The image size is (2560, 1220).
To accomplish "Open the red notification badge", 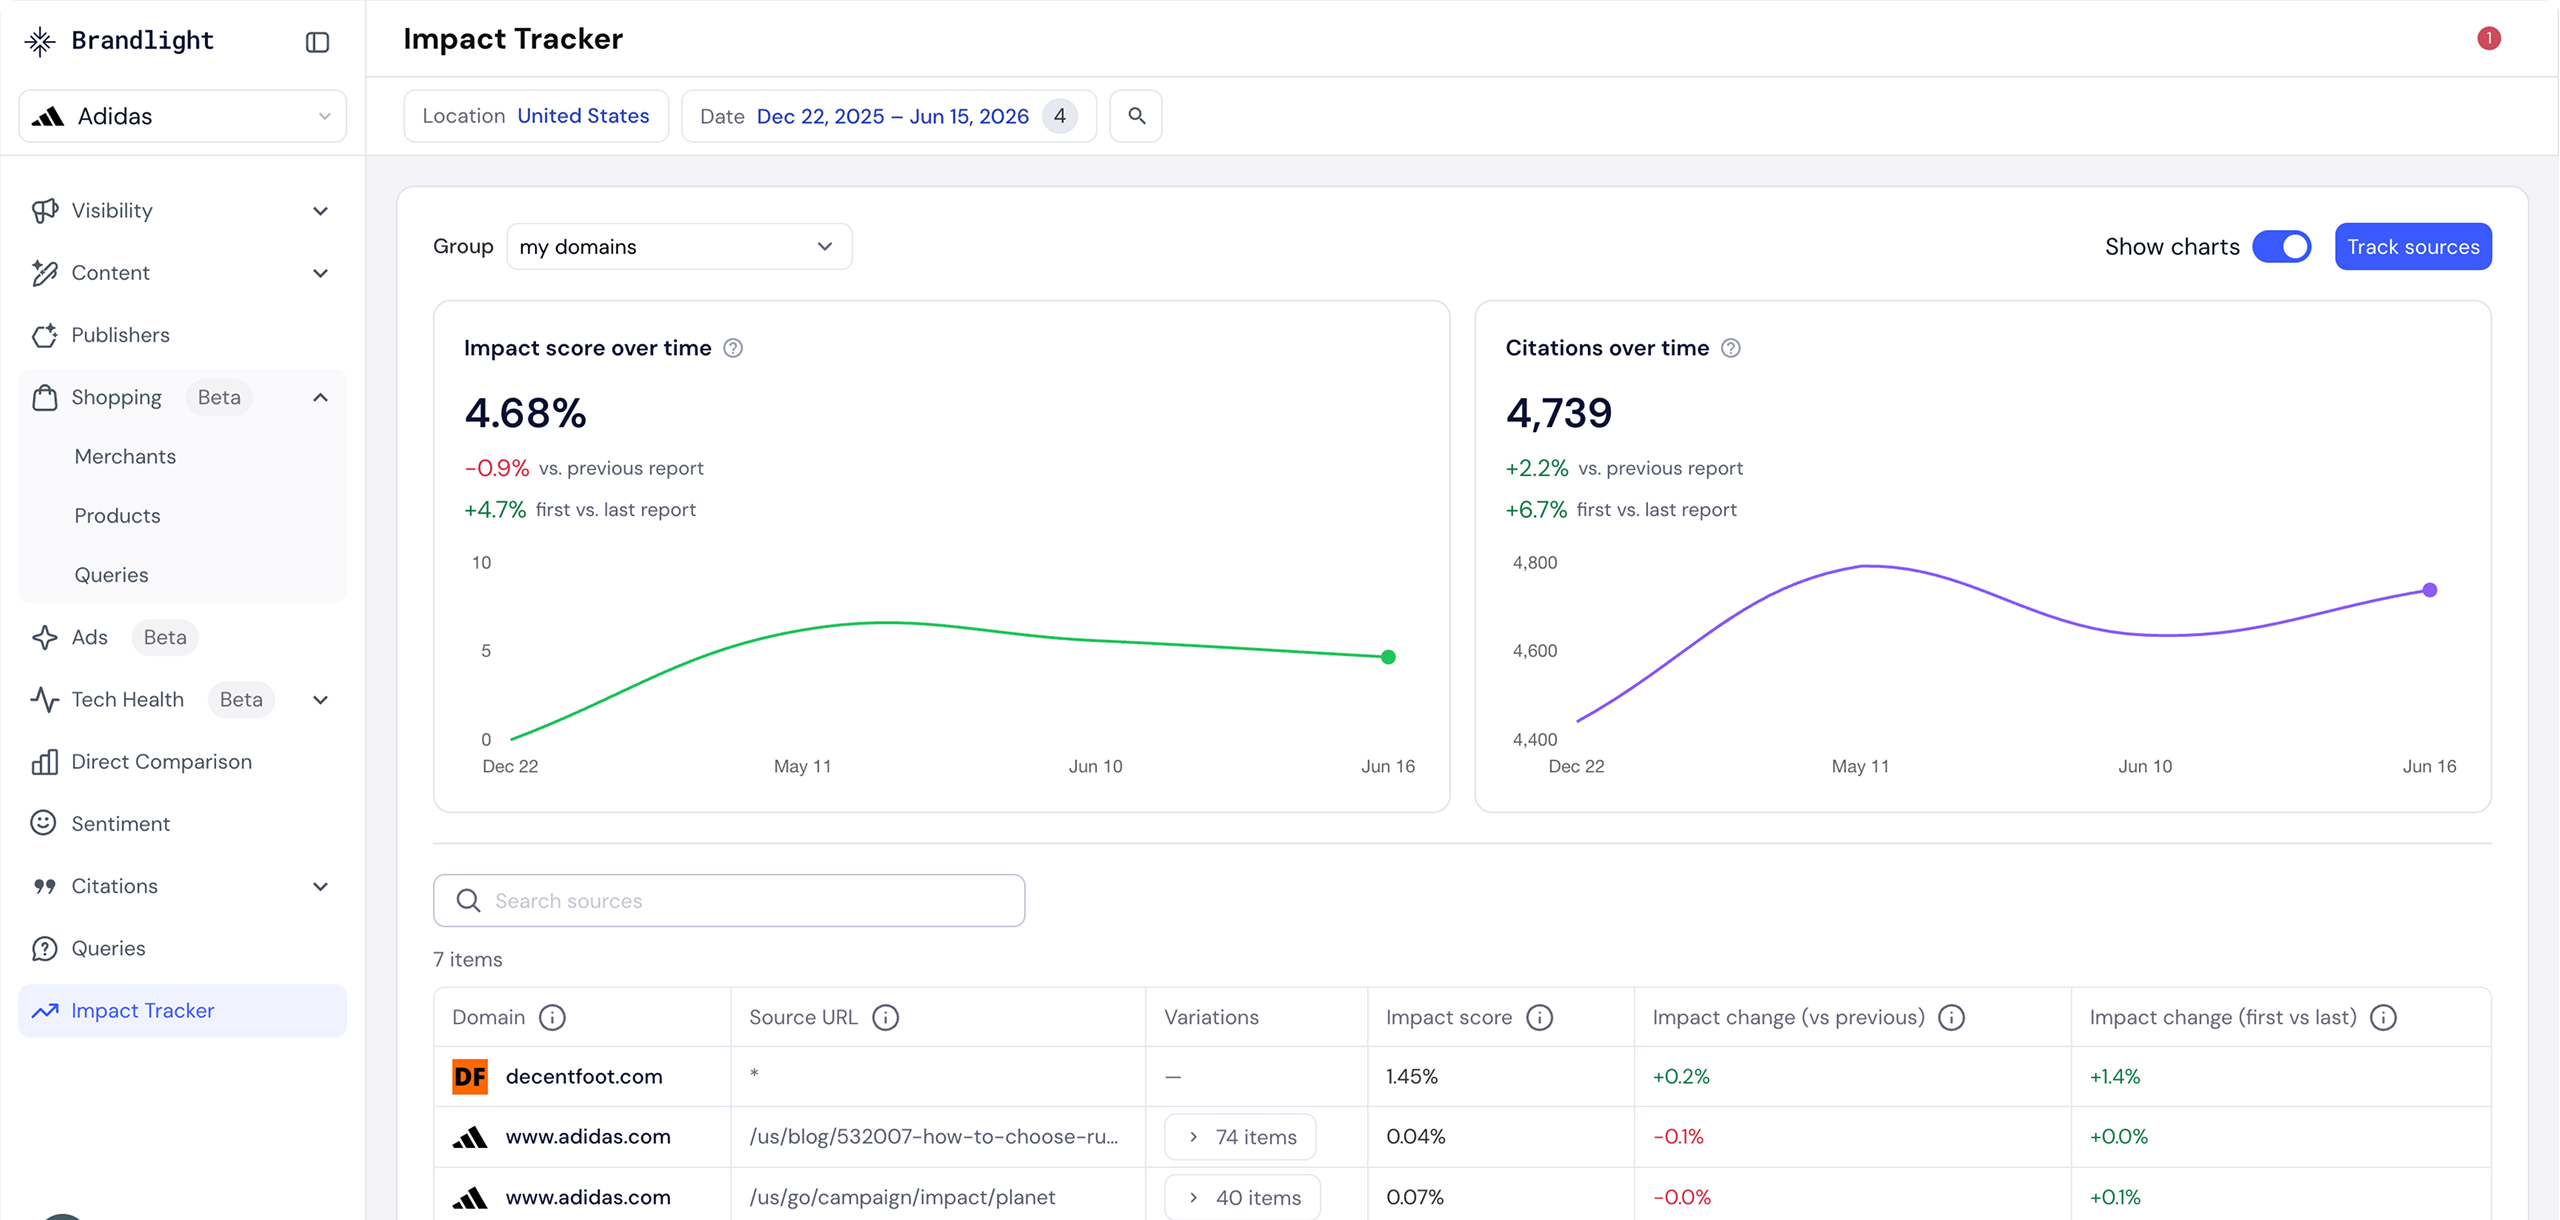I will coord(2489,38).
